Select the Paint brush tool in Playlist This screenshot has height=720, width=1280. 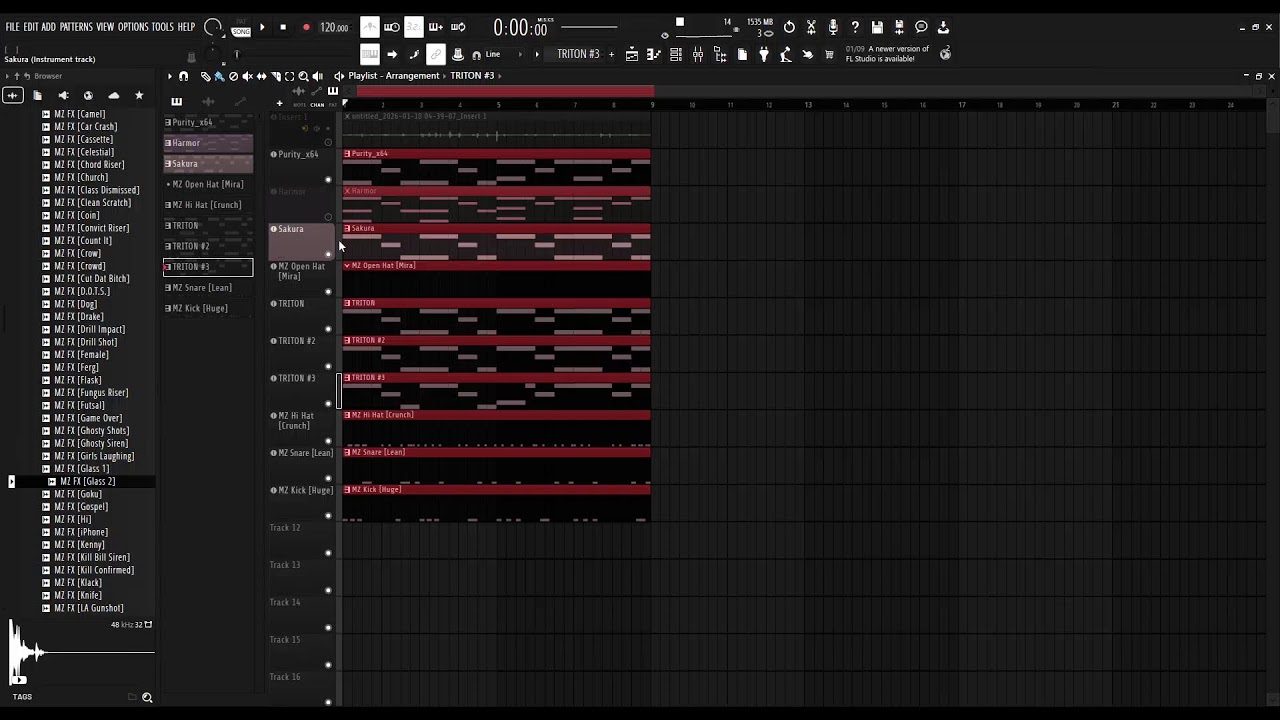point(219,76)
